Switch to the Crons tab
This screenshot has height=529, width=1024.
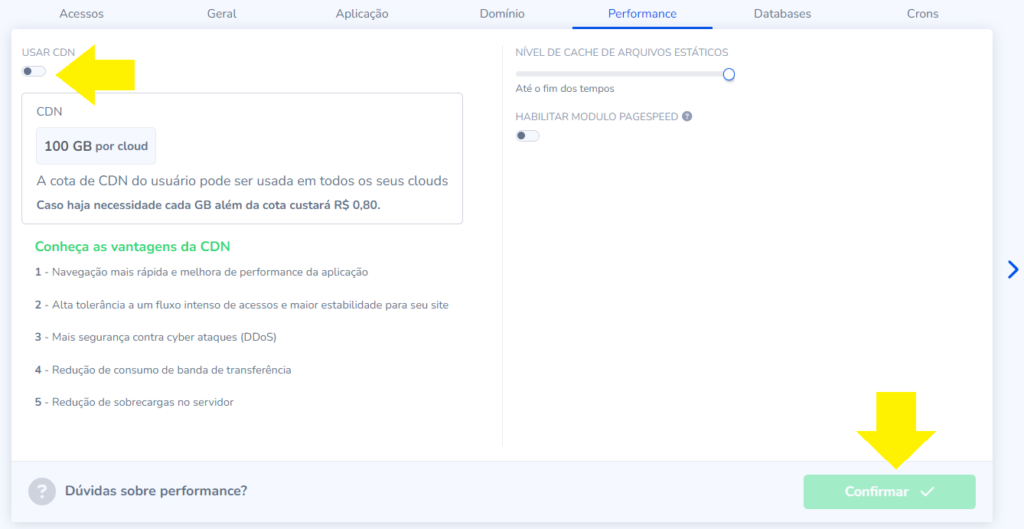coord(922,14)
